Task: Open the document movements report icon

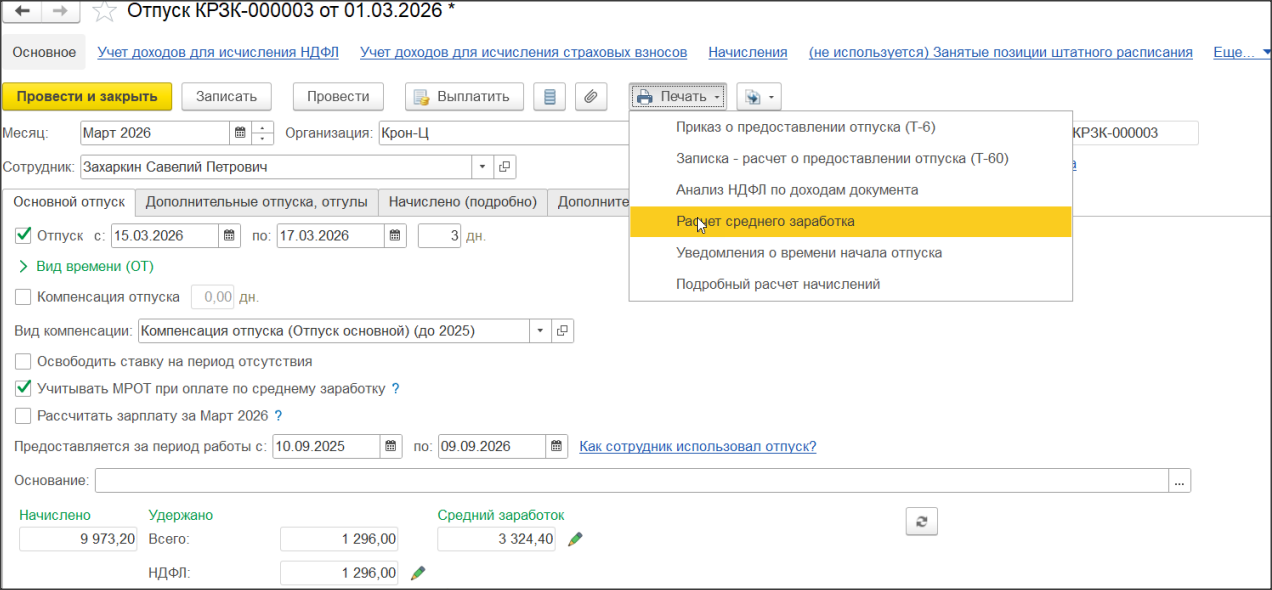Action: point(549,97)
